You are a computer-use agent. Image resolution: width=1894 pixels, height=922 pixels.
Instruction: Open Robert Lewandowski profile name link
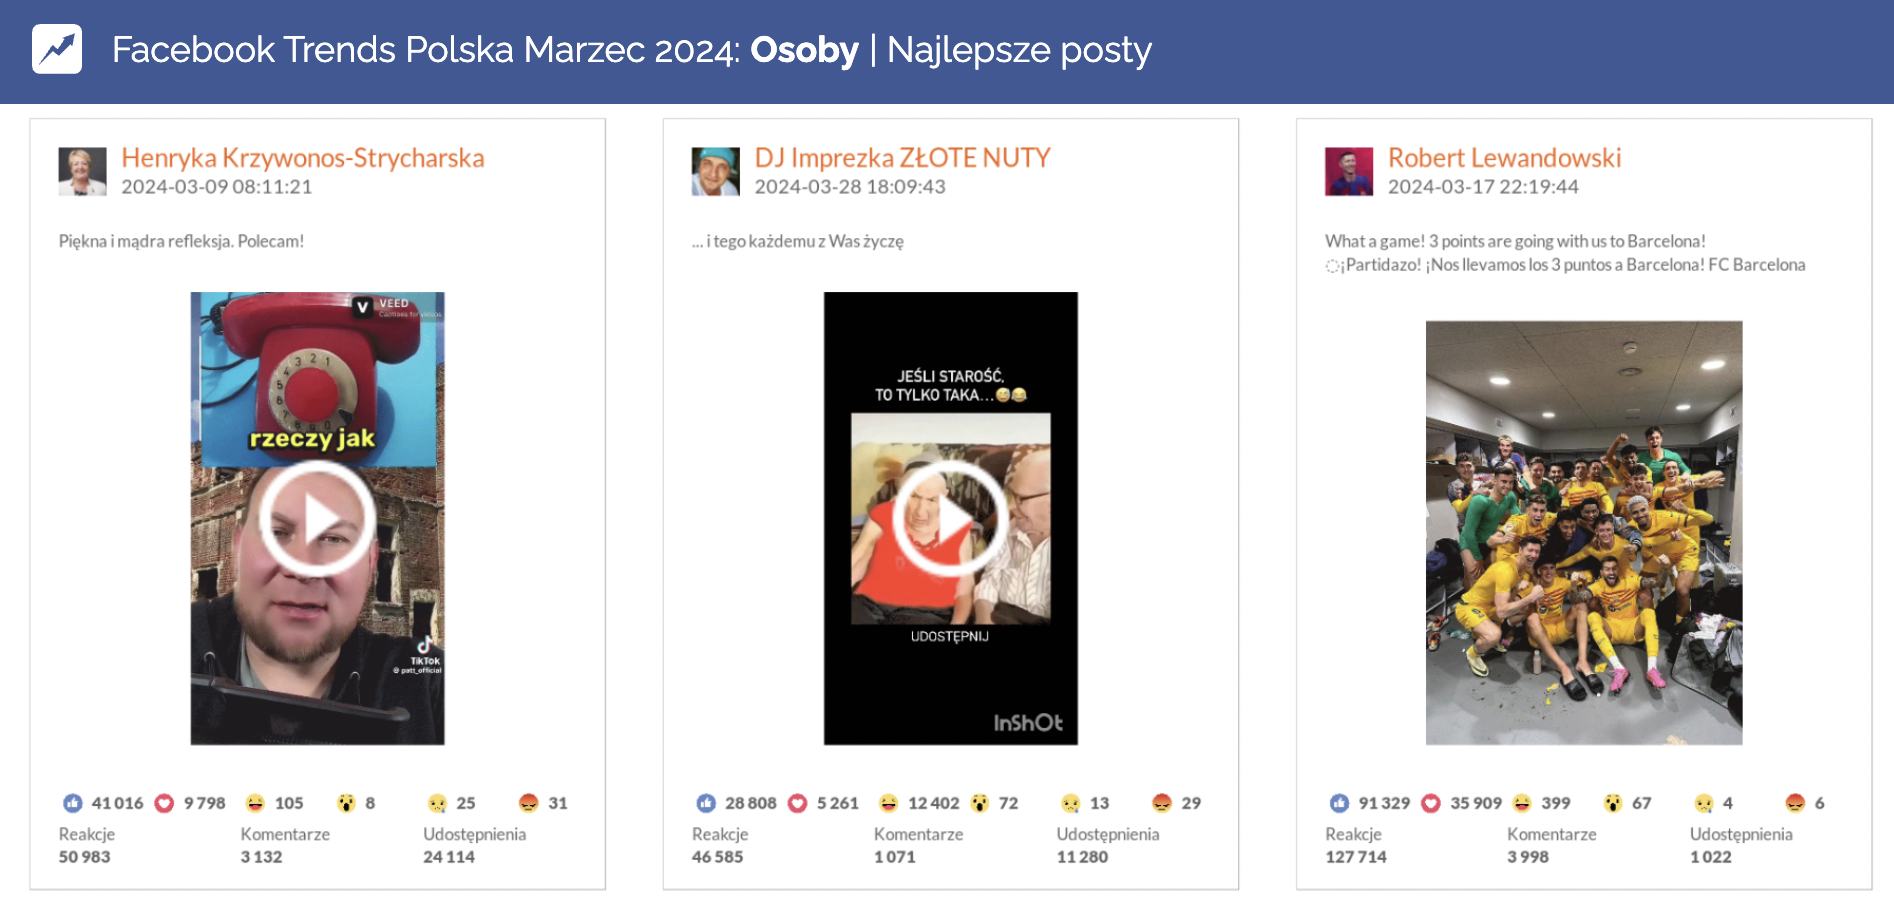pos(1504,158)
